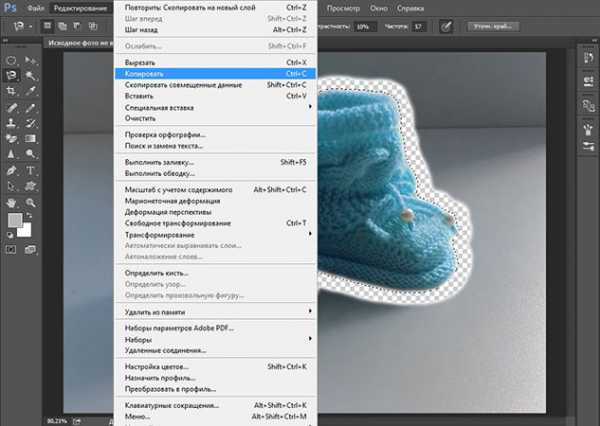Choose Вырезать from the menu
The image size is (600, 426).
point(215,62)
